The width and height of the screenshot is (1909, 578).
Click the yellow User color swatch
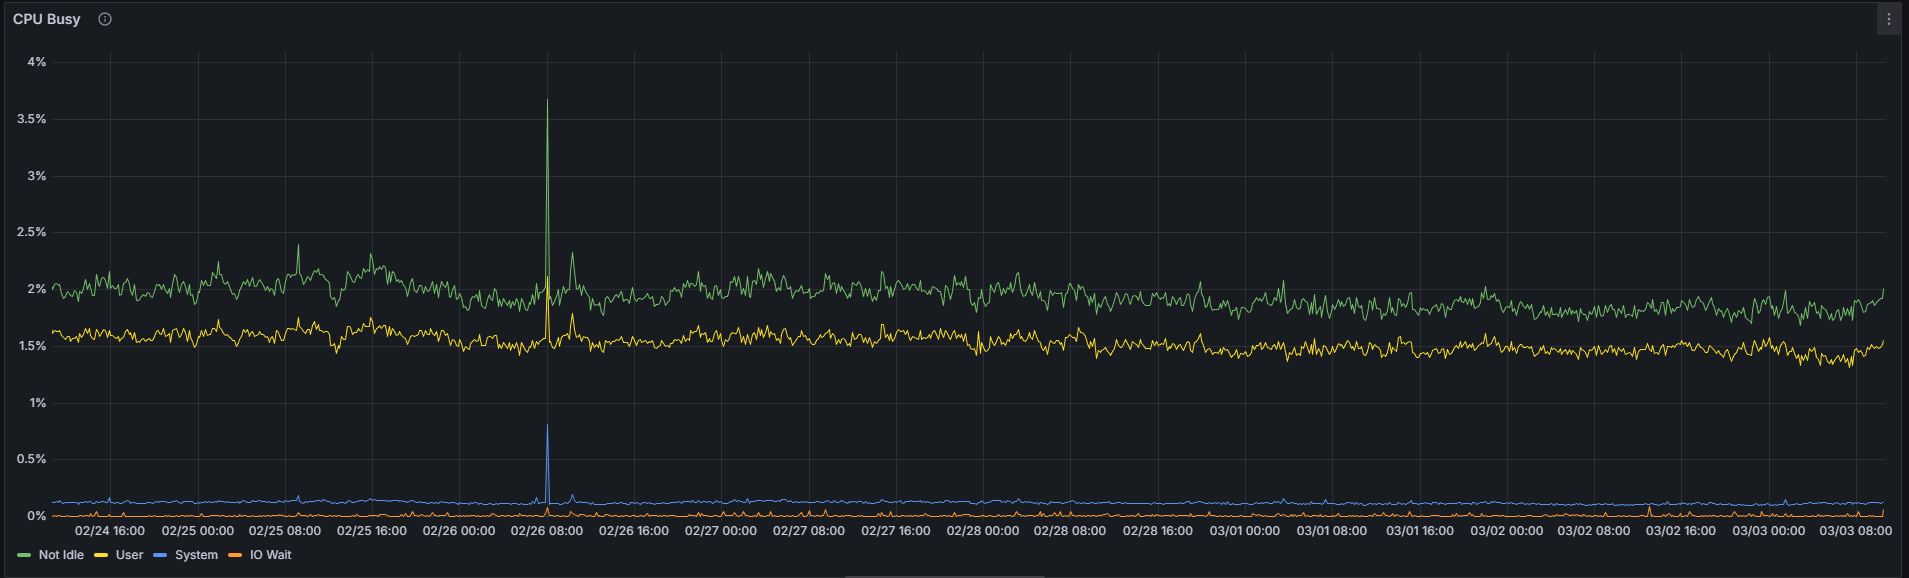coord(101,555)
